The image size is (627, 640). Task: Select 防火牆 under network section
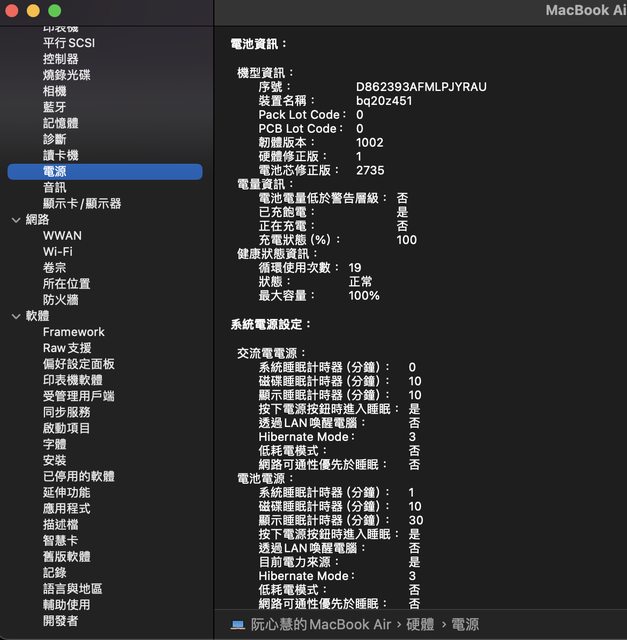(x=60, y=300)
